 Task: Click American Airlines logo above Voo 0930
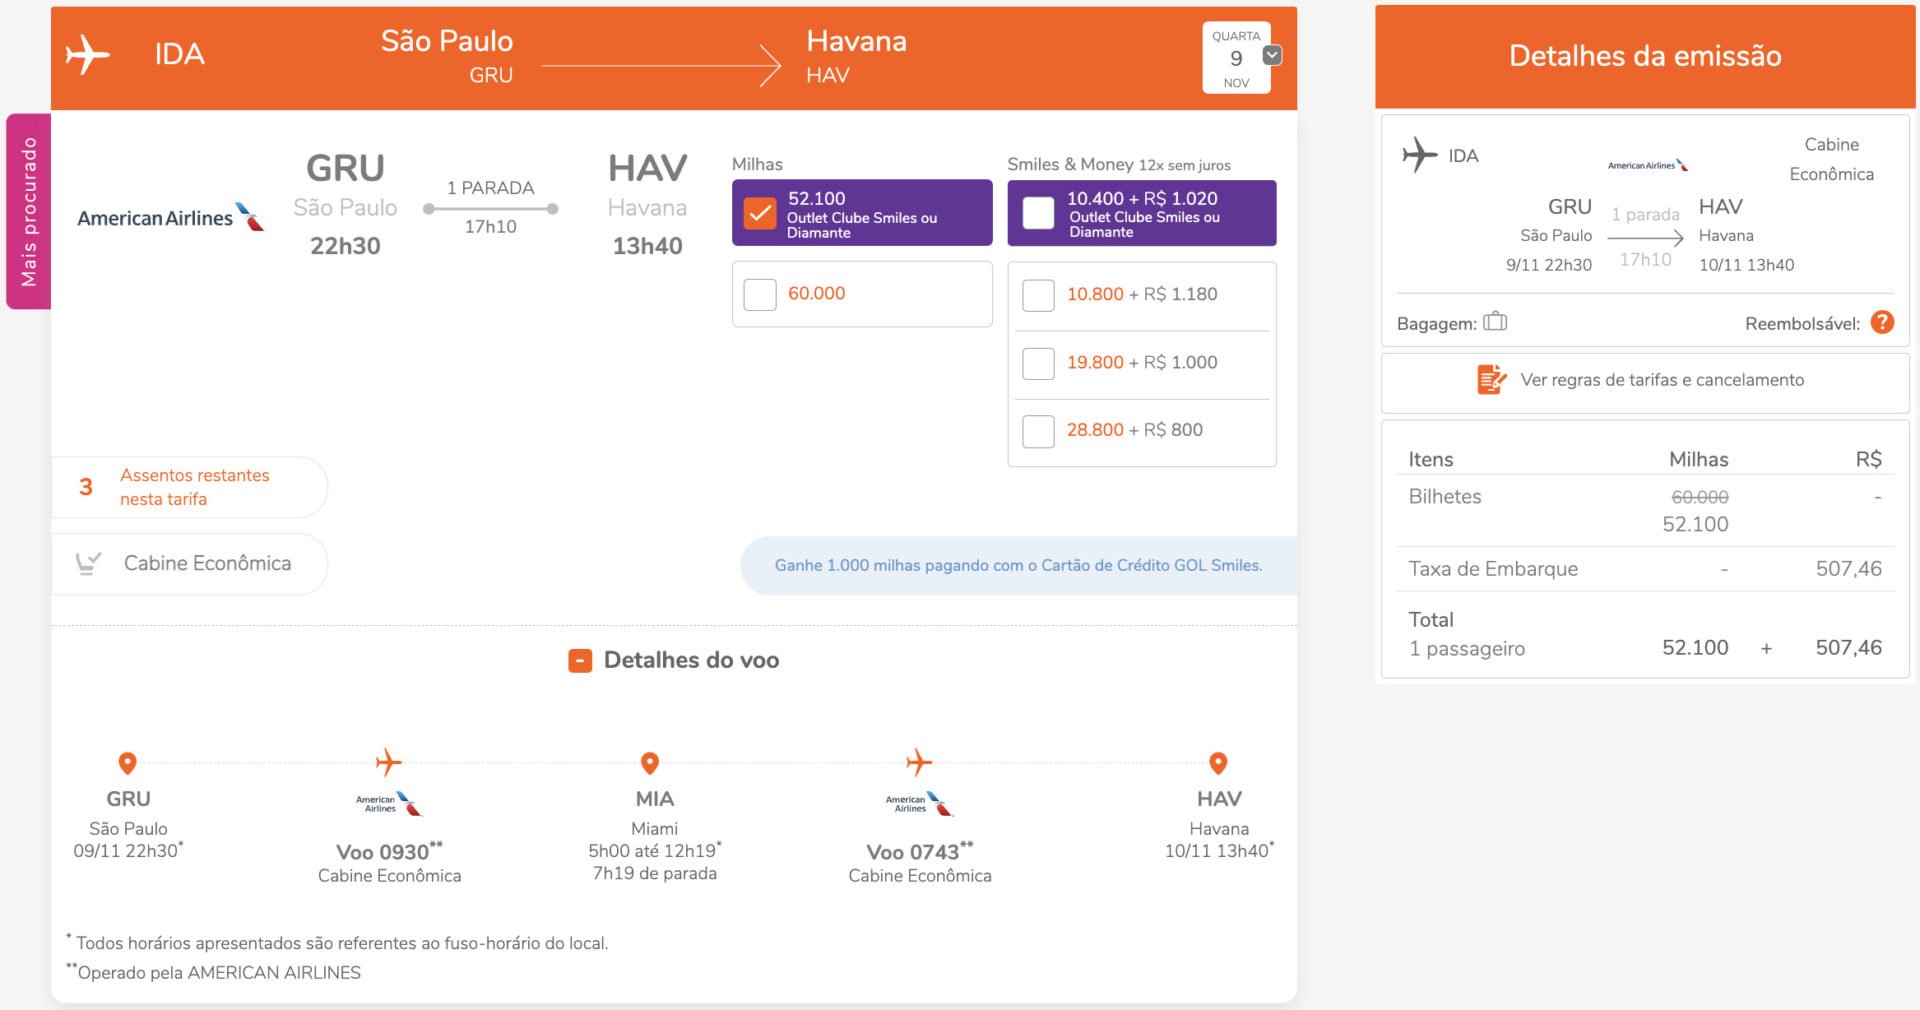[389, 804]
